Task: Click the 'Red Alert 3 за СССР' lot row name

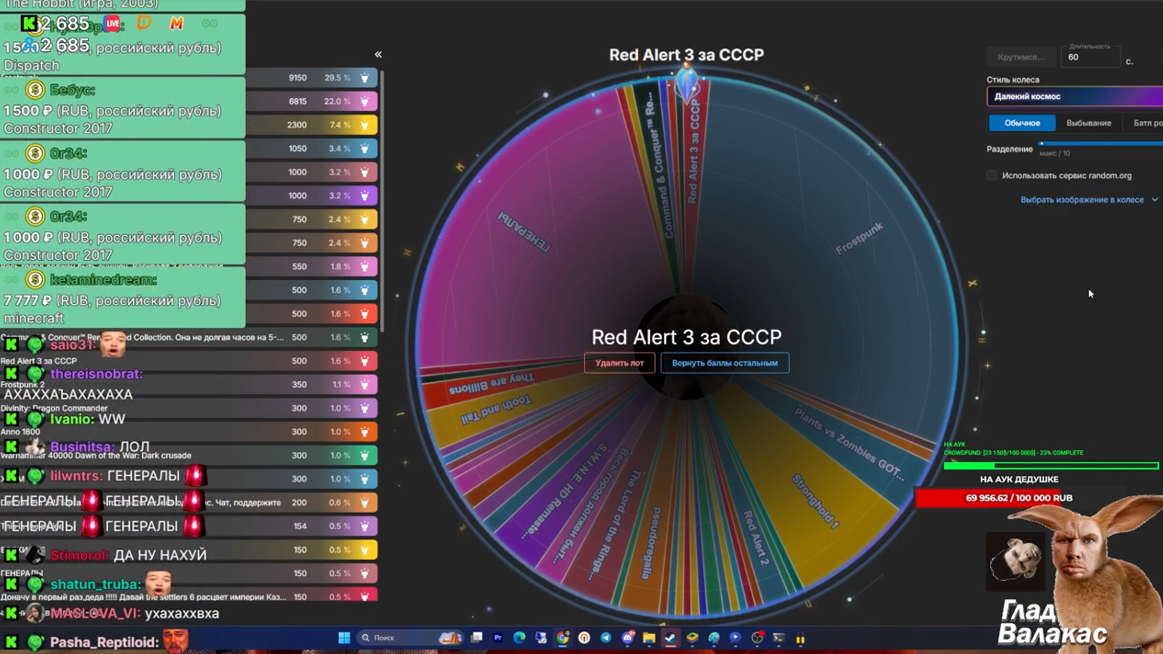Action: [39, 361]
